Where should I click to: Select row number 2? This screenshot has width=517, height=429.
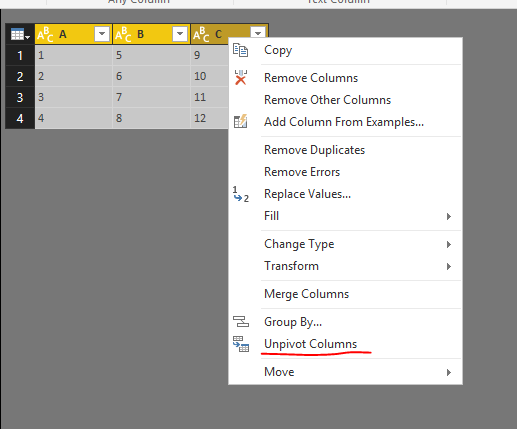(x=20, y=76)
